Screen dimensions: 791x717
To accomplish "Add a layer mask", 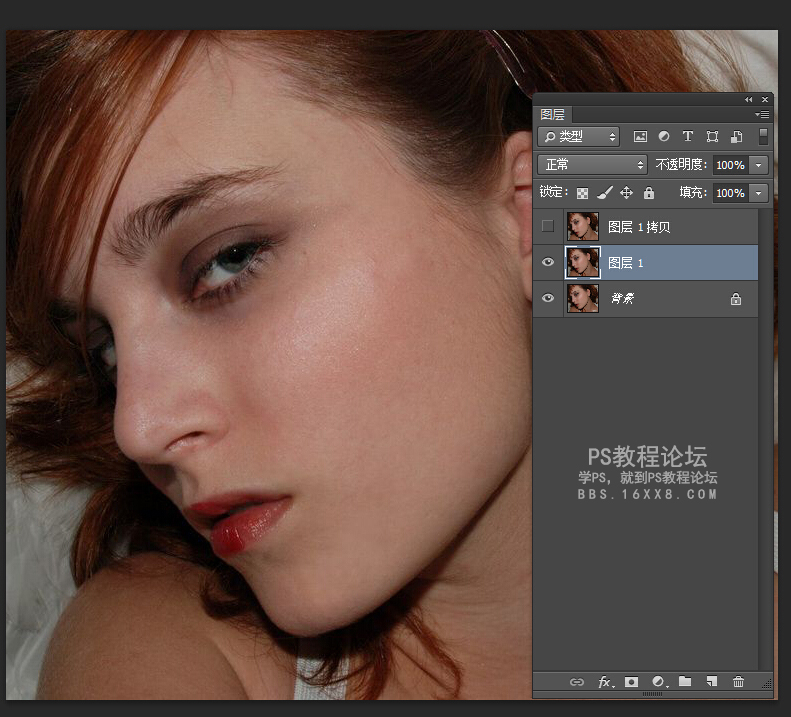I will (631, 682).
